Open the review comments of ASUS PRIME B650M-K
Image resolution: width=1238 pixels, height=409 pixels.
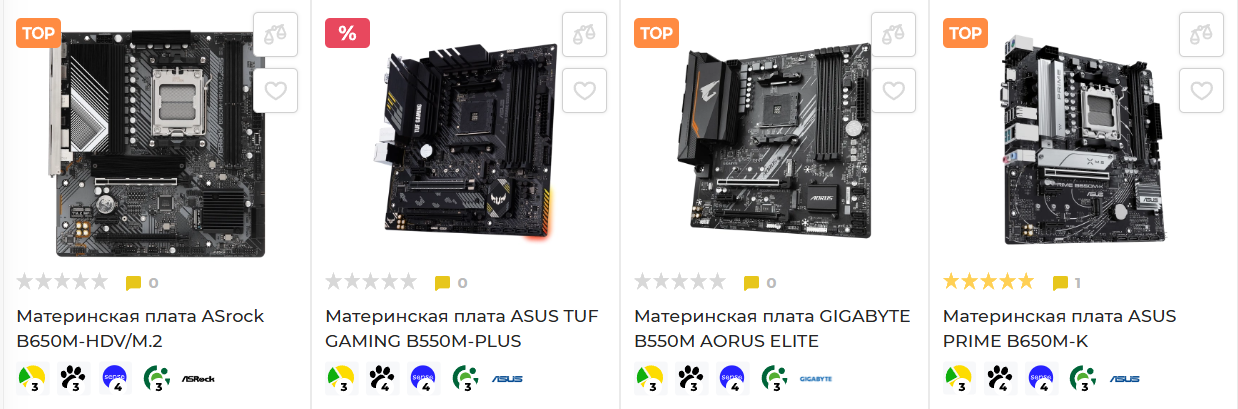(1067, 283)
